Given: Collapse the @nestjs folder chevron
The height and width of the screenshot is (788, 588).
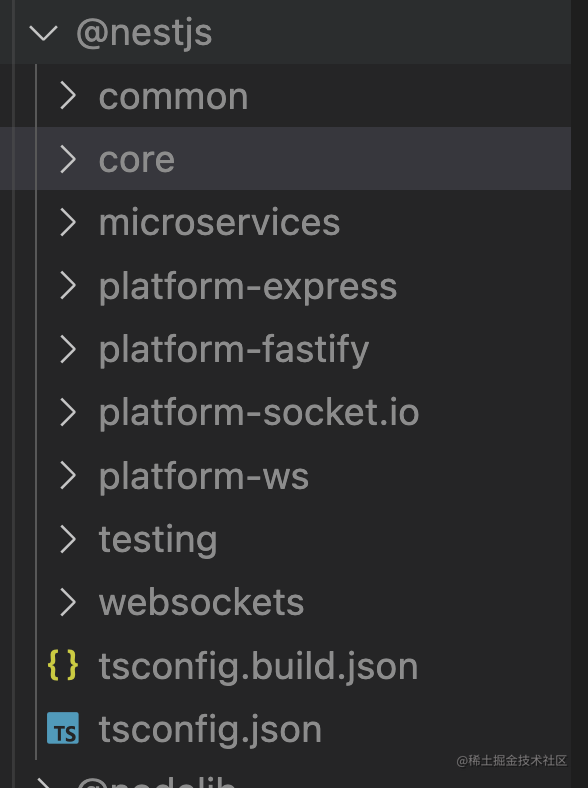Looking at the screenshot, I should pyautogui.click(x=44, y=33).
